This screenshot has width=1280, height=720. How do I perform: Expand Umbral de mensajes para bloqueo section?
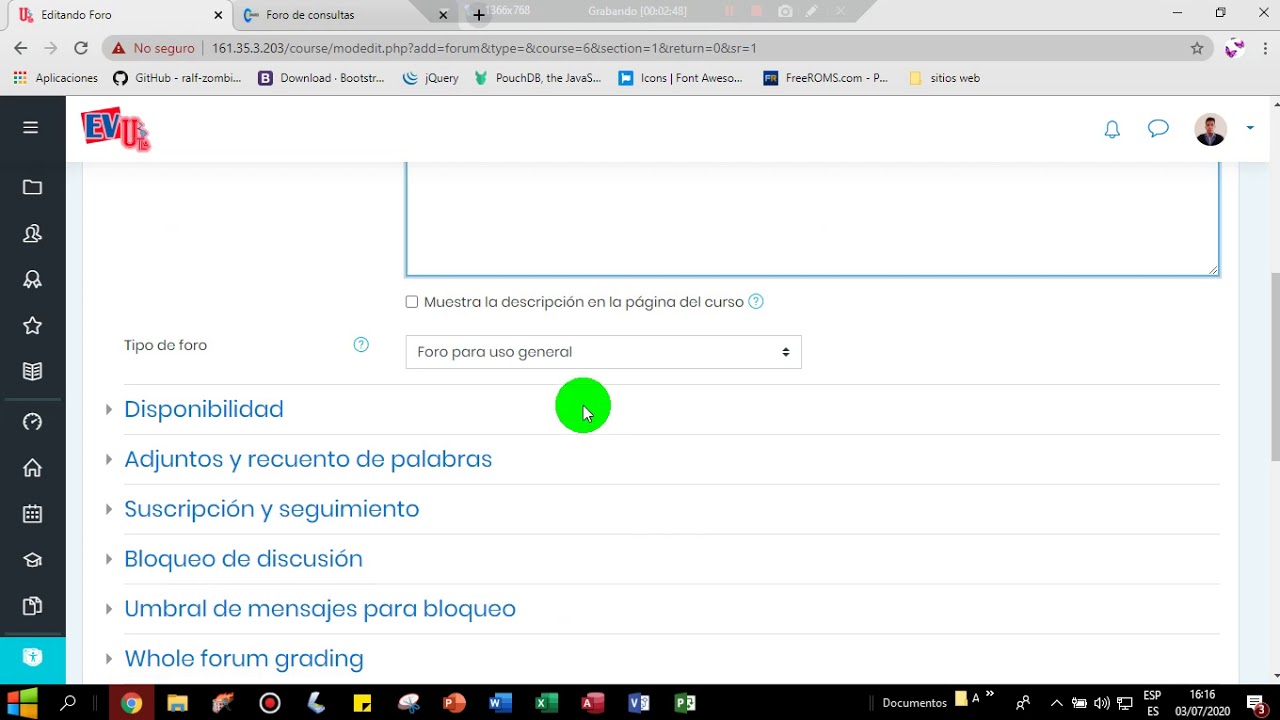coord(320,609)
